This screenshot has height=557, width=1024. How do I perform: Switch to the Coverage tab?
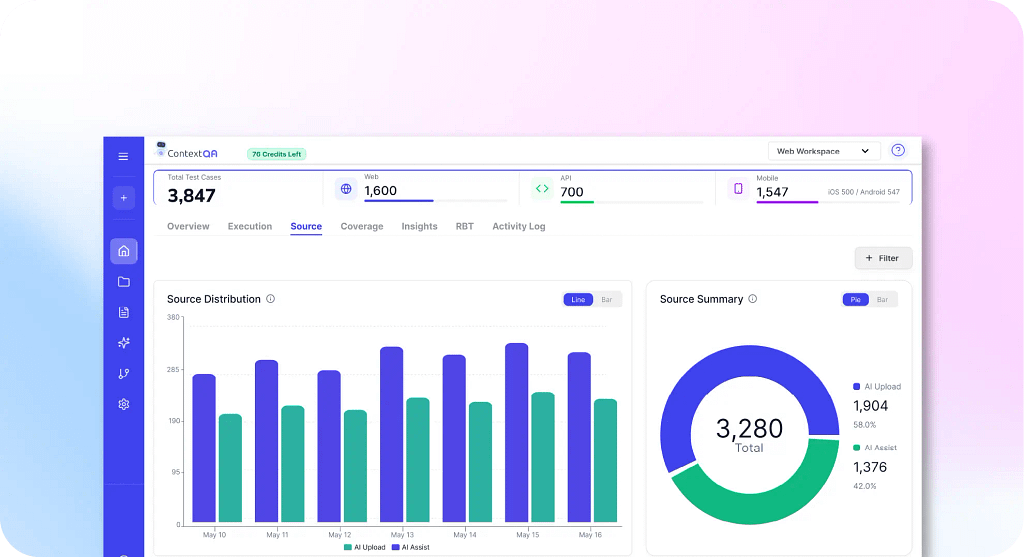(x=361, y=227)
